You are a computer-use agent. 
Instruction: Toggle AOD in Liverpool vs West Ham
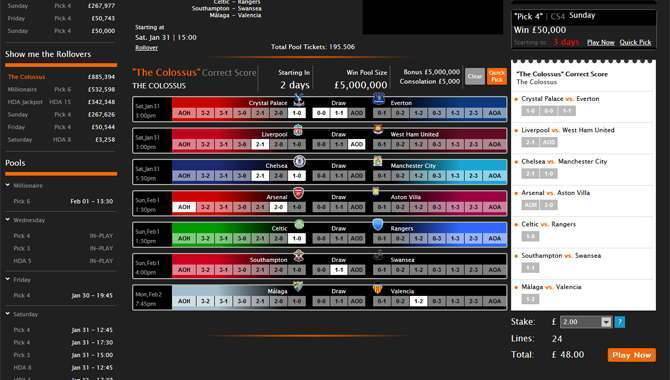(357, 144)
